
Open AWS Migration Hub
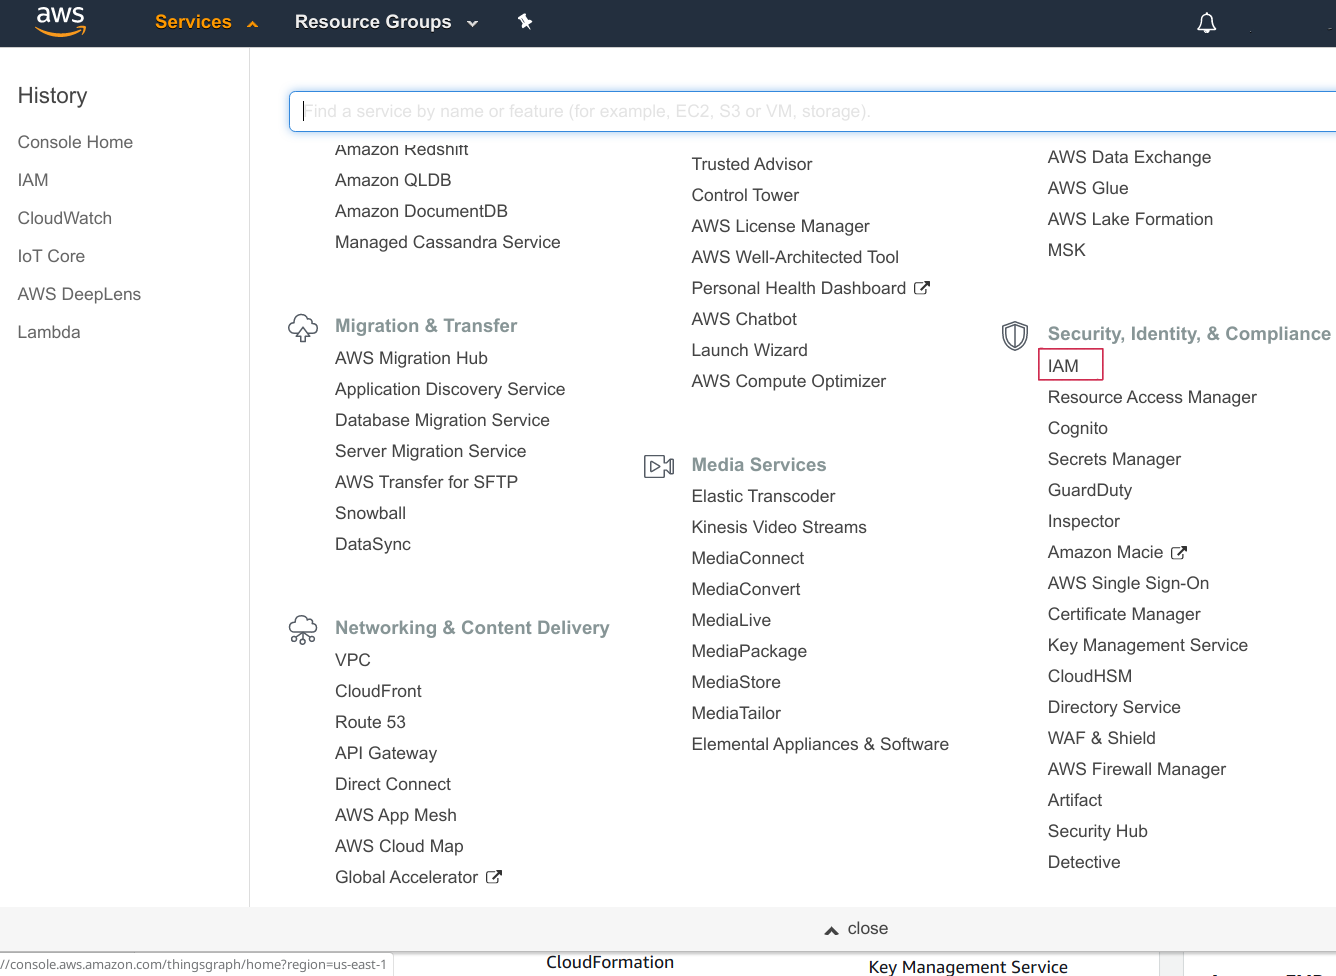[x=411, y=358]
